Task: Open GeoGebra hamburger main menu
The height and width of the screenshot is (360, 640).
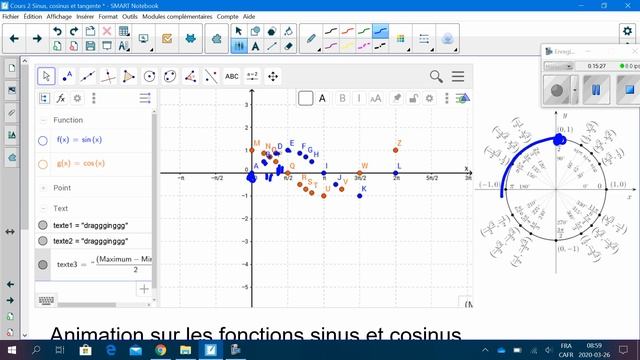Action: click(x=458, y=76)
